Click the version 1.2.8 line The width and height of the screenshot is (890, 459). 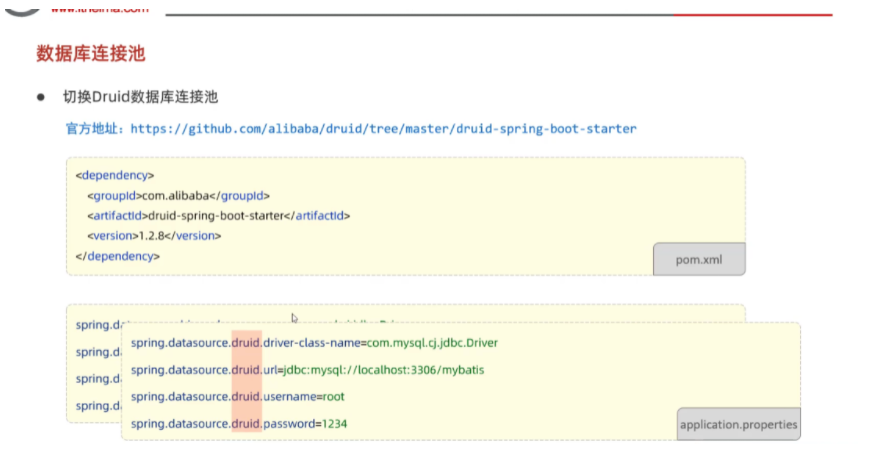coord(154,236)
